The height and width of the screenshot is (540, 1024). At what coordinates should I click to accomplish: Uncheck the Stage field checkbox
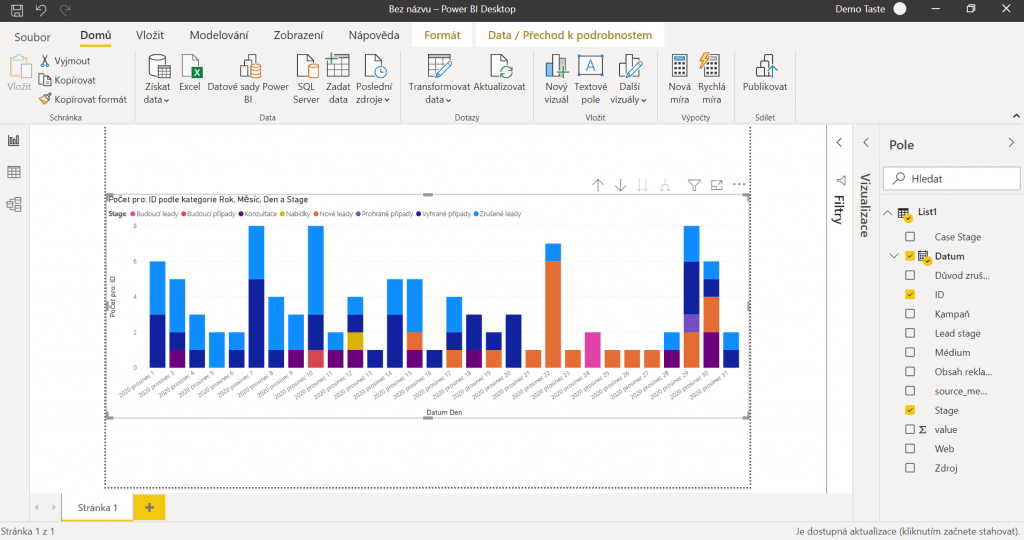910,410
